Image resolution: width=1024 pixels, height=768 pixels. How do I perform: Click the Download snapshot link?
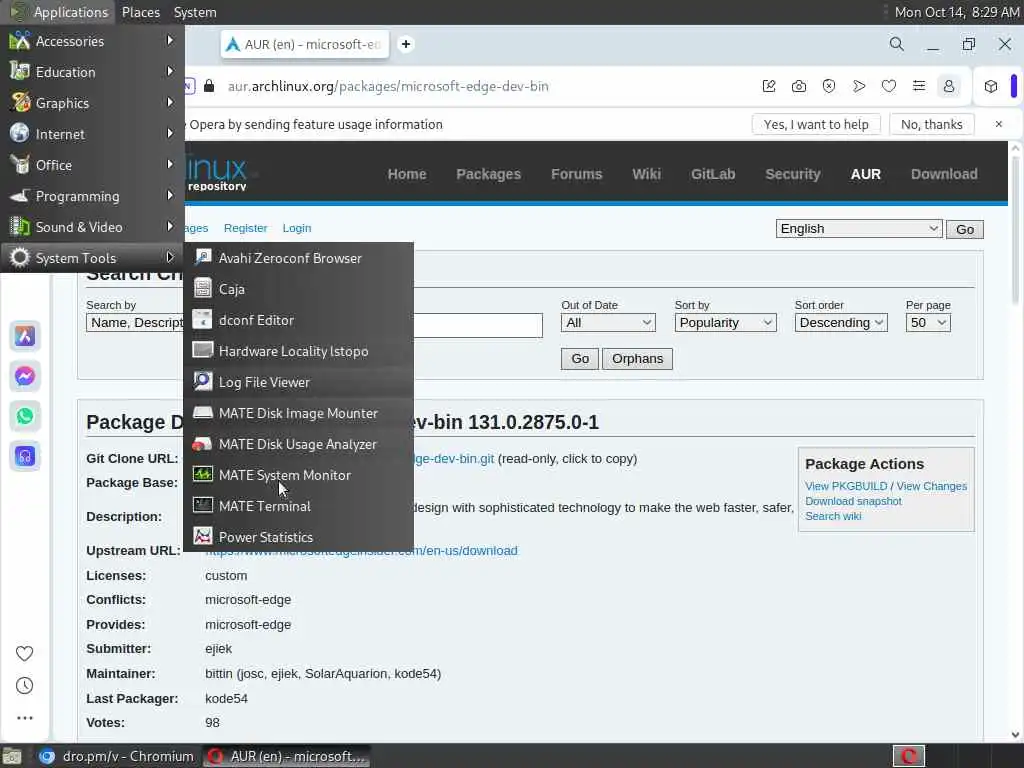(x=853, y=501)
